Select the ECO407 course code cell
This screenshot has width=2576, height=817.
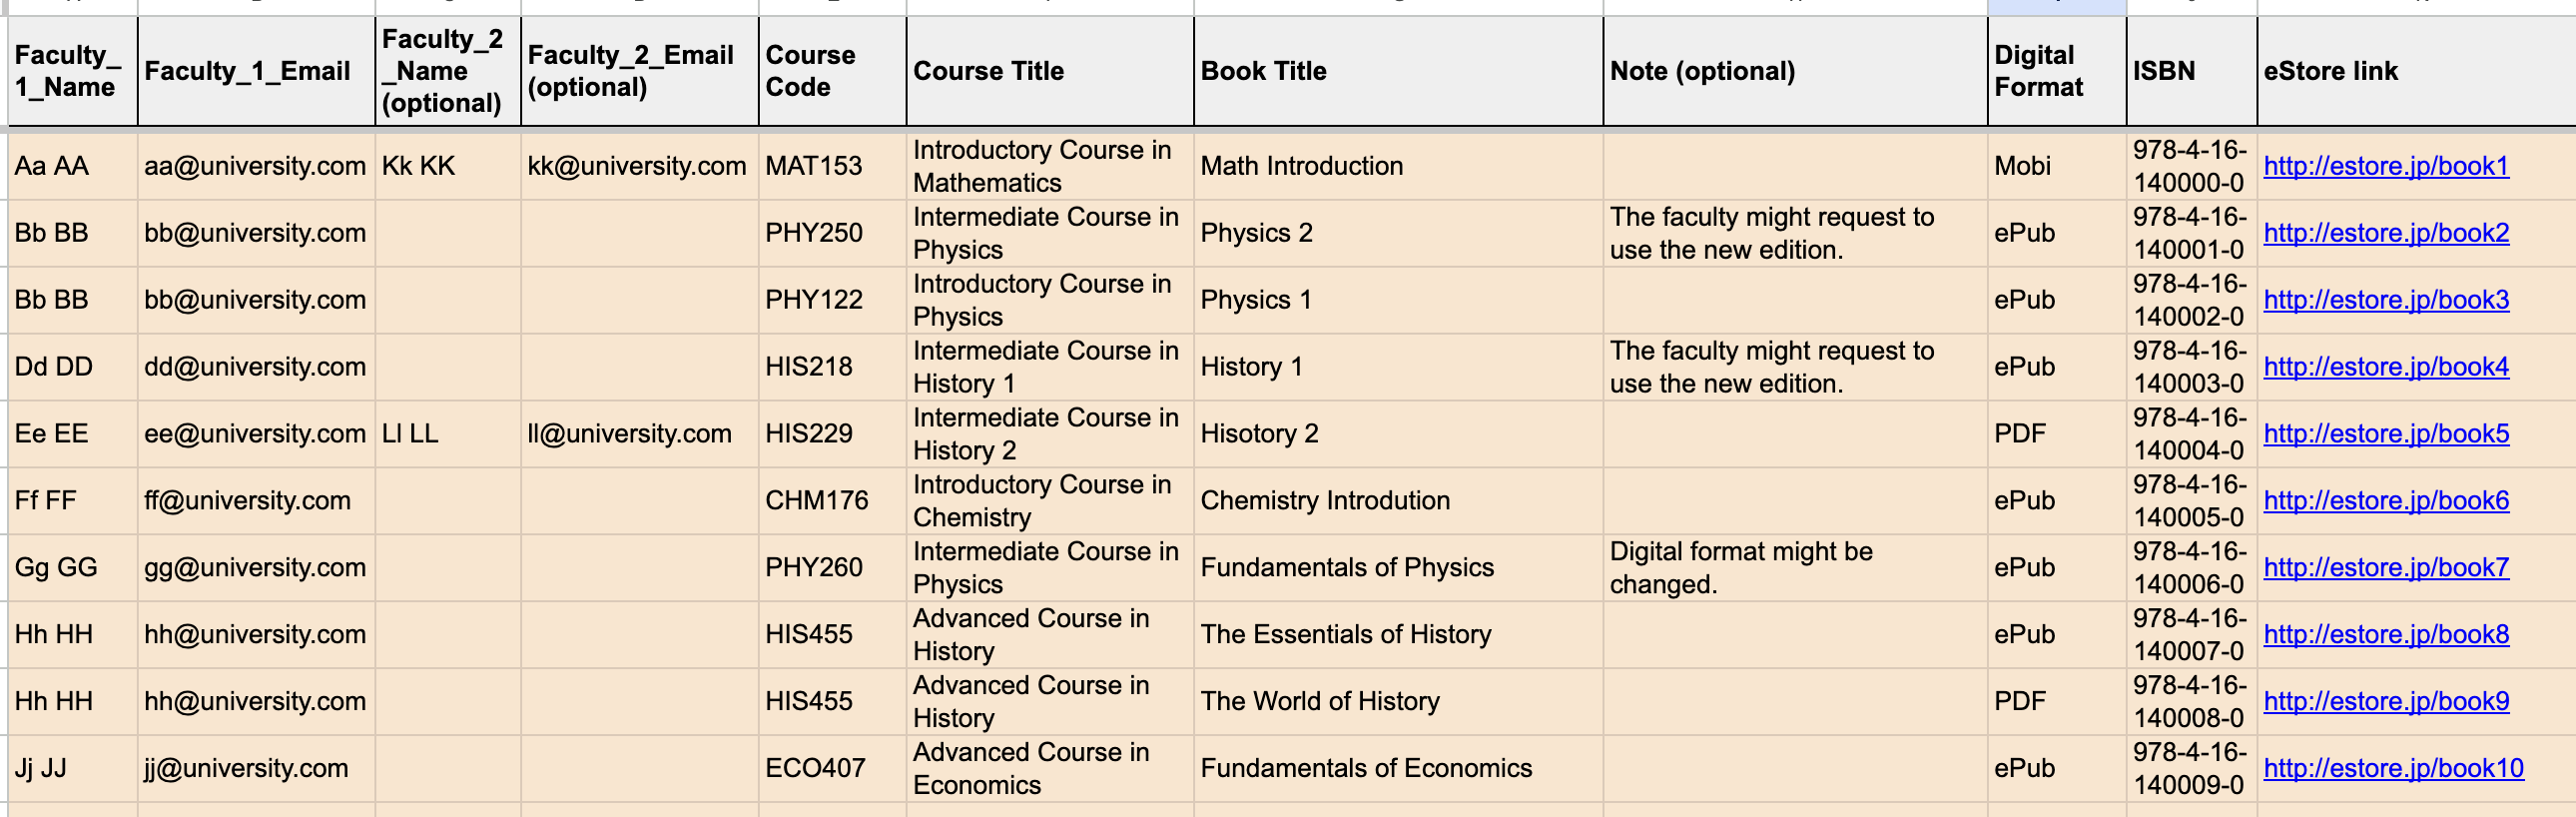click(x=832, y=768)
